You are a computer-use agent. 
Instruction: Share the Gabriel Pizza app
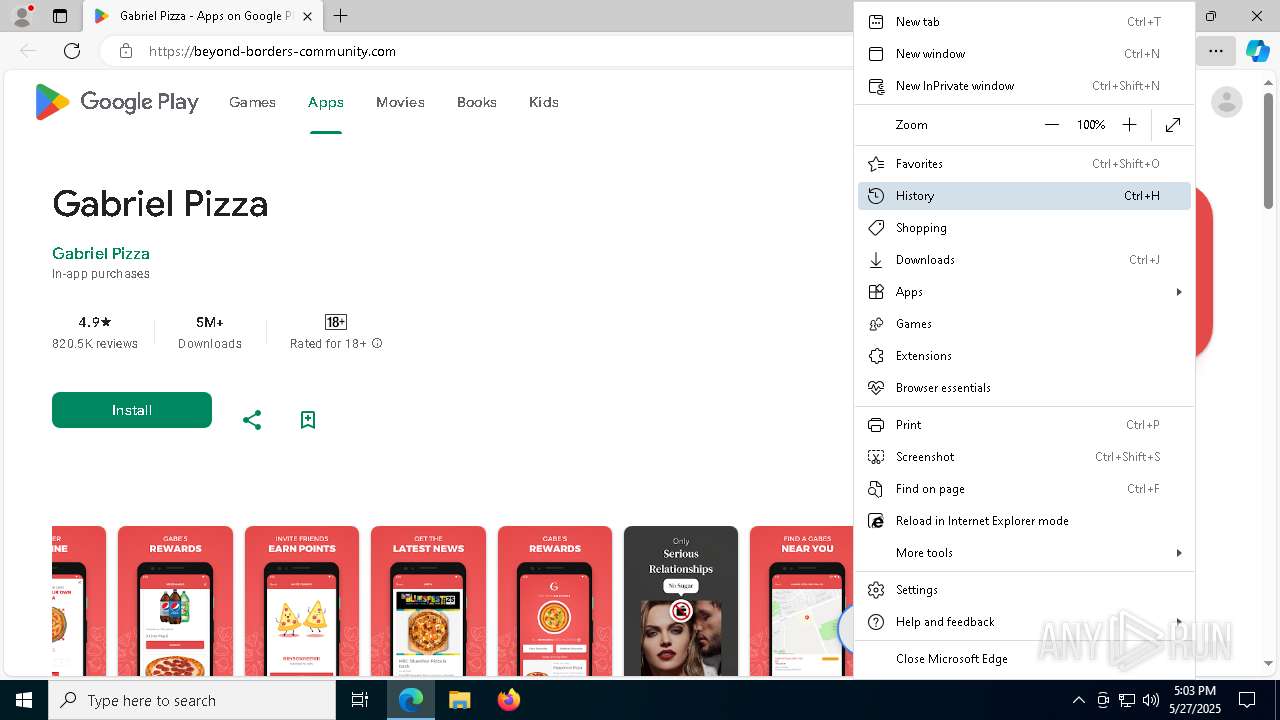[x=252, y=420]
